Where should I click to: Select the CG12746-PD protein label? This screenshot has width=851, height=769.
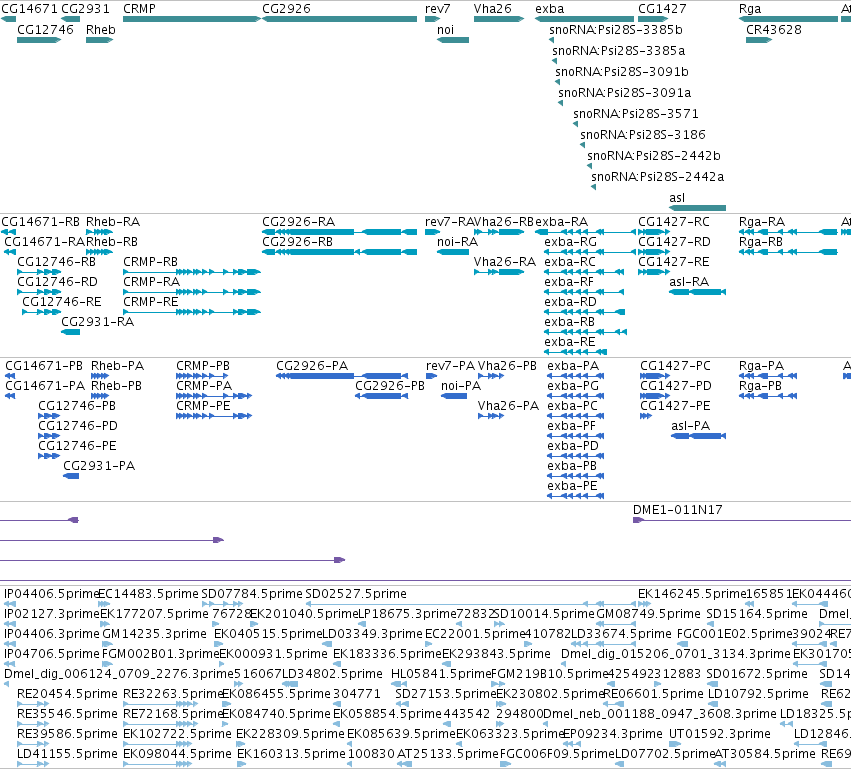pyautogui.click(x=78, y=427)
